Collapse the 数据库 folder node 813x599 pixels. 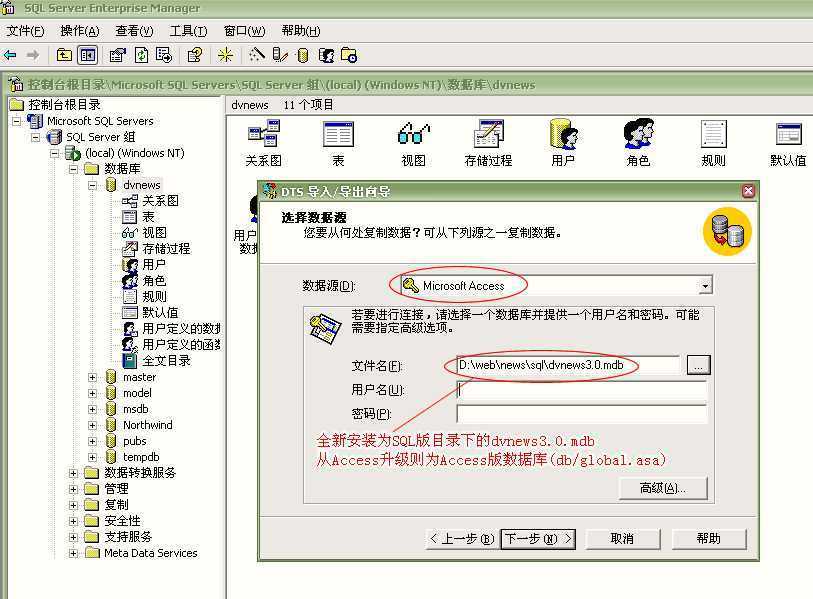pyautogui.click(x=73, y=169)
